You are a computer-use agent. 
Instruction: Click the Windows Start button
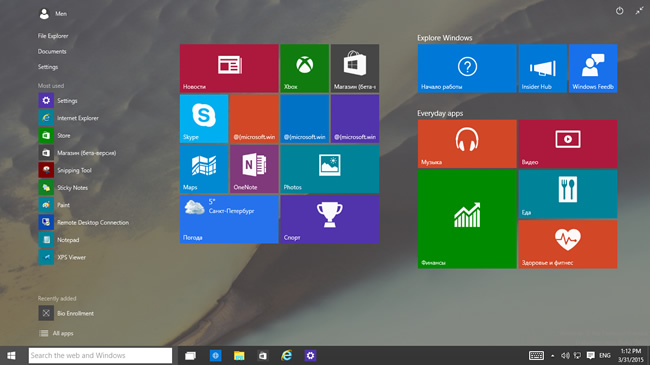pos(11,355)
